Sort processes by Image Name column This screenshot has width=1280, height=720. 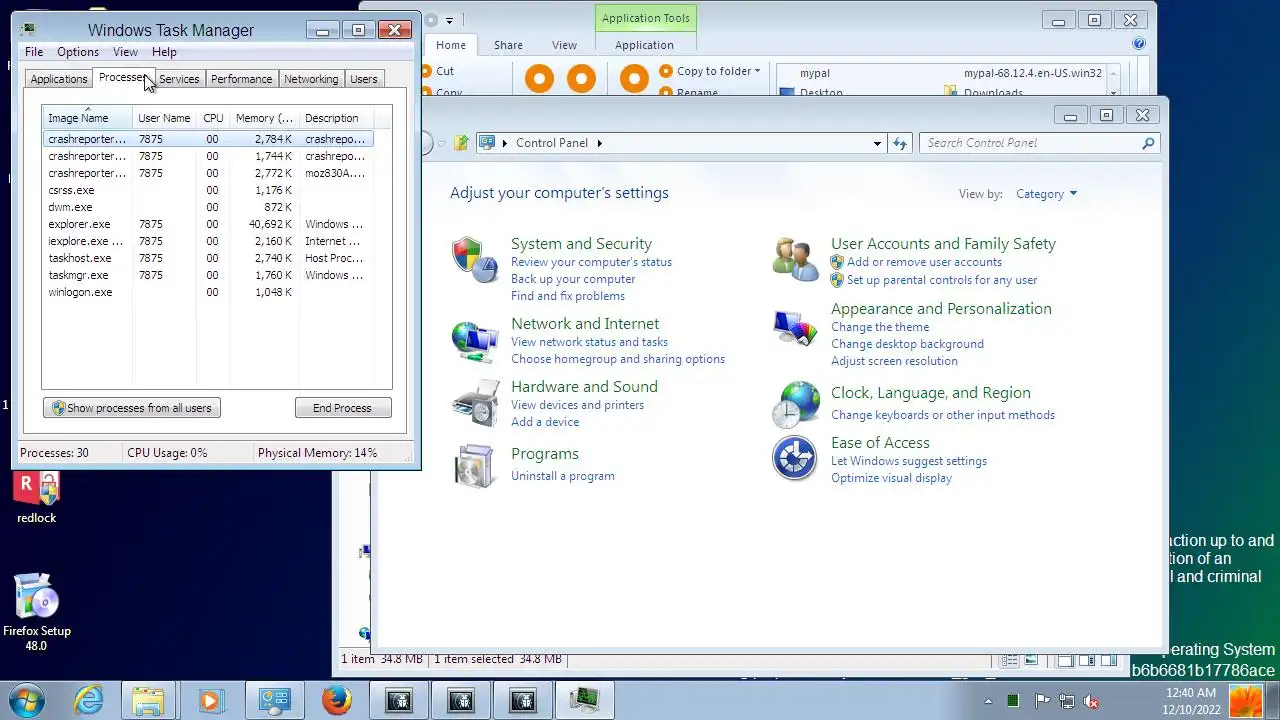87,118
